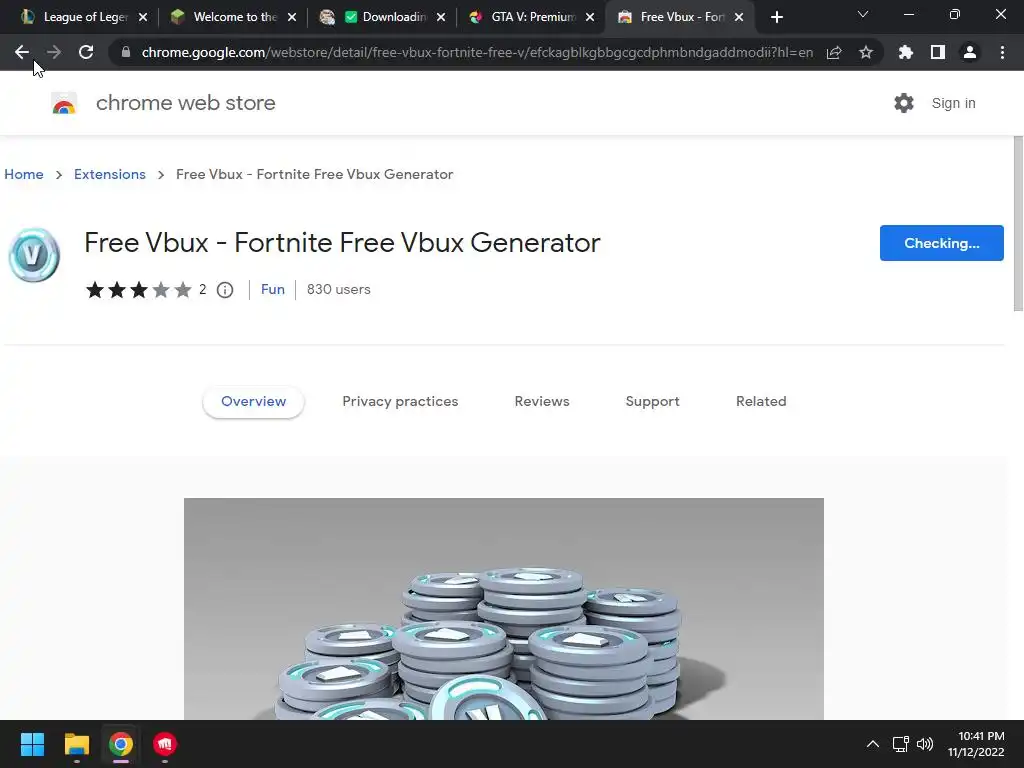The image size is (1024, 768).
Task: Open the clock and date panel
Action: tap(976, 744)
